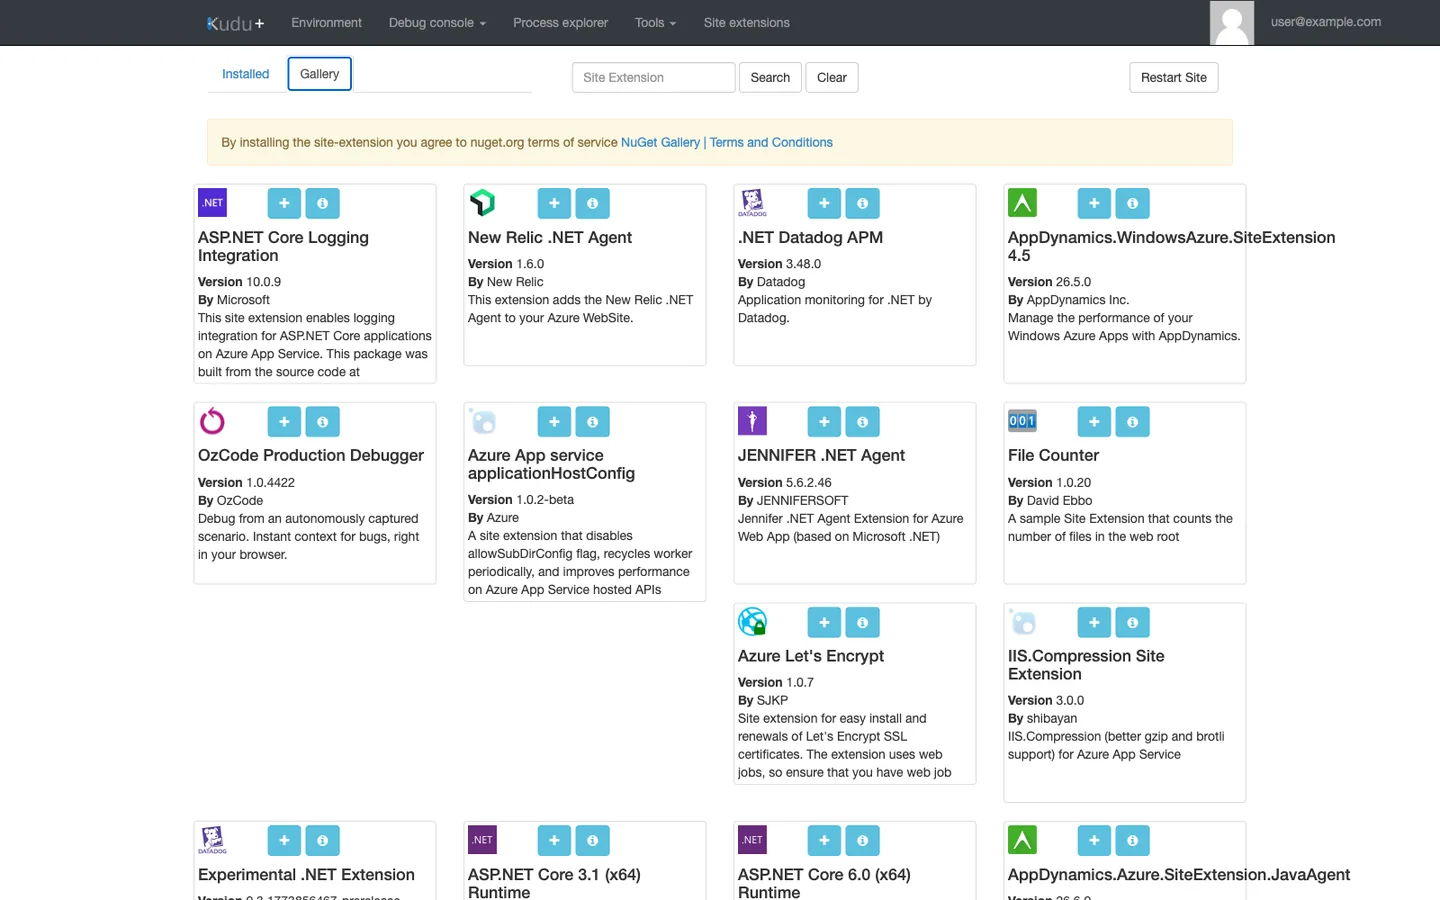Screen dimensions: 1440x900
Task: Click the 'By JENNIFERSOFT' author text
Action: click(793, 500)
